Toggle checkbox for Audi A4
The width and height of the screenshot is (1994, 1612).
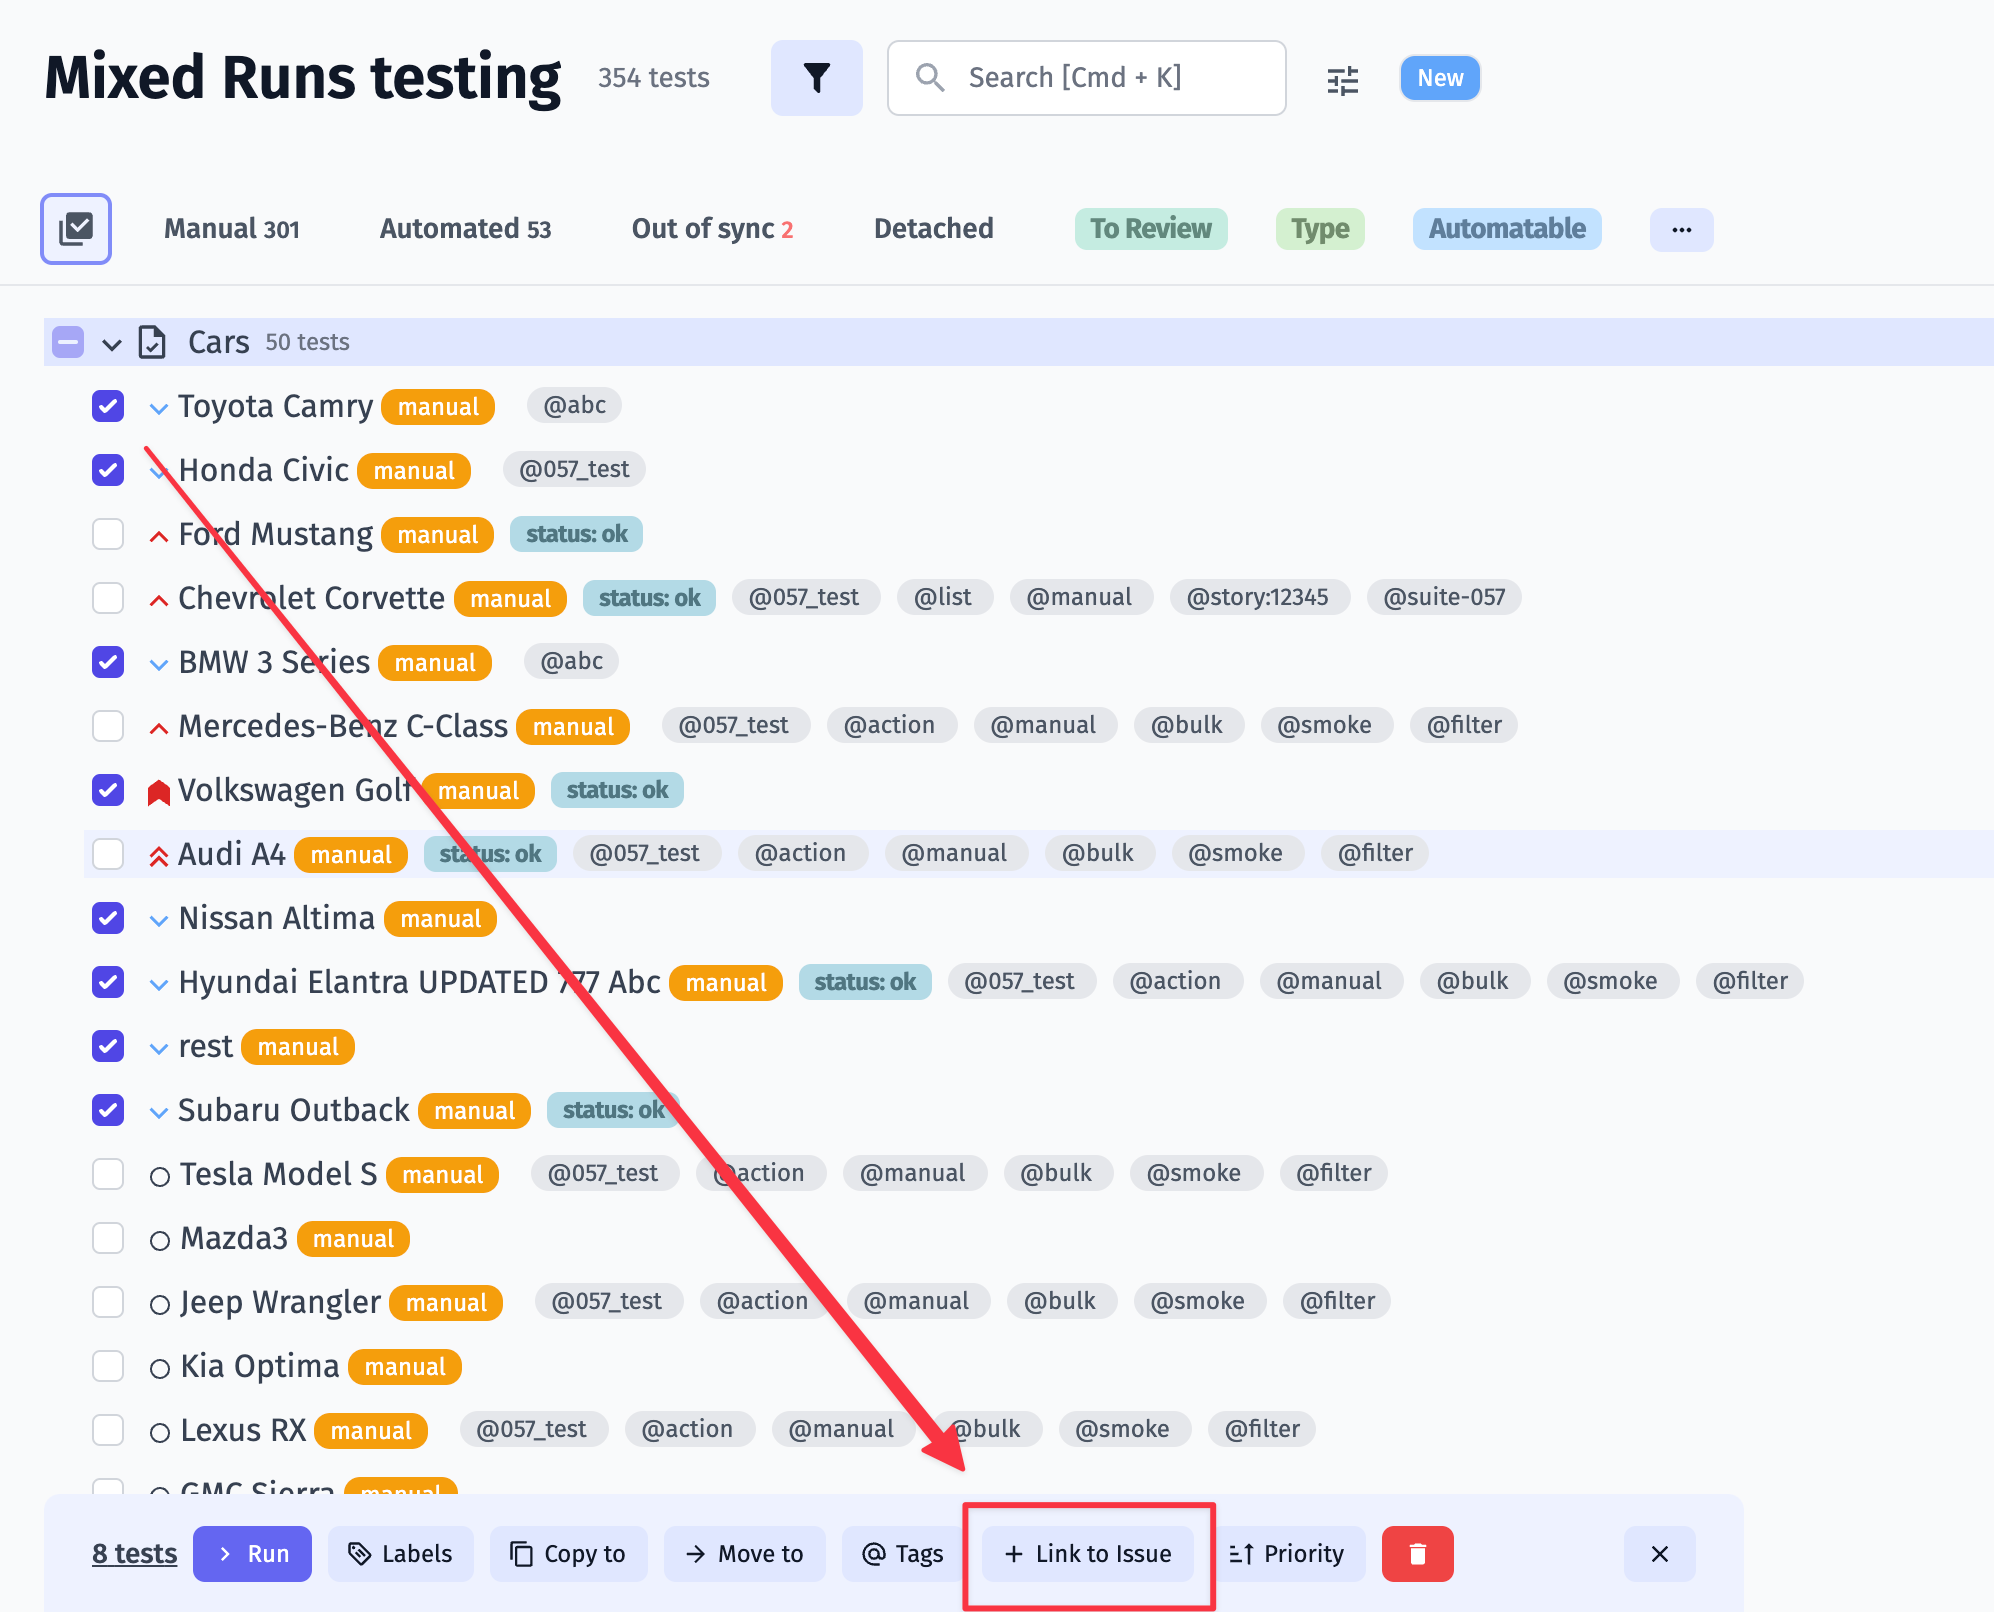109,854
